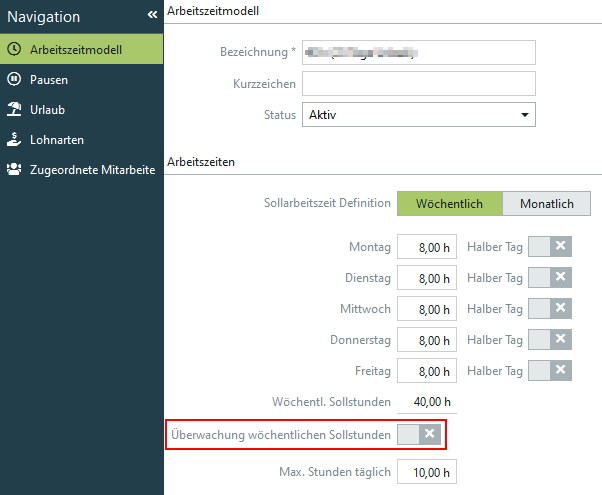Enable Überwachung wöchentlichen Sollstunden toggle
This screenshot has width=602, height=495.
pos(418,434)
